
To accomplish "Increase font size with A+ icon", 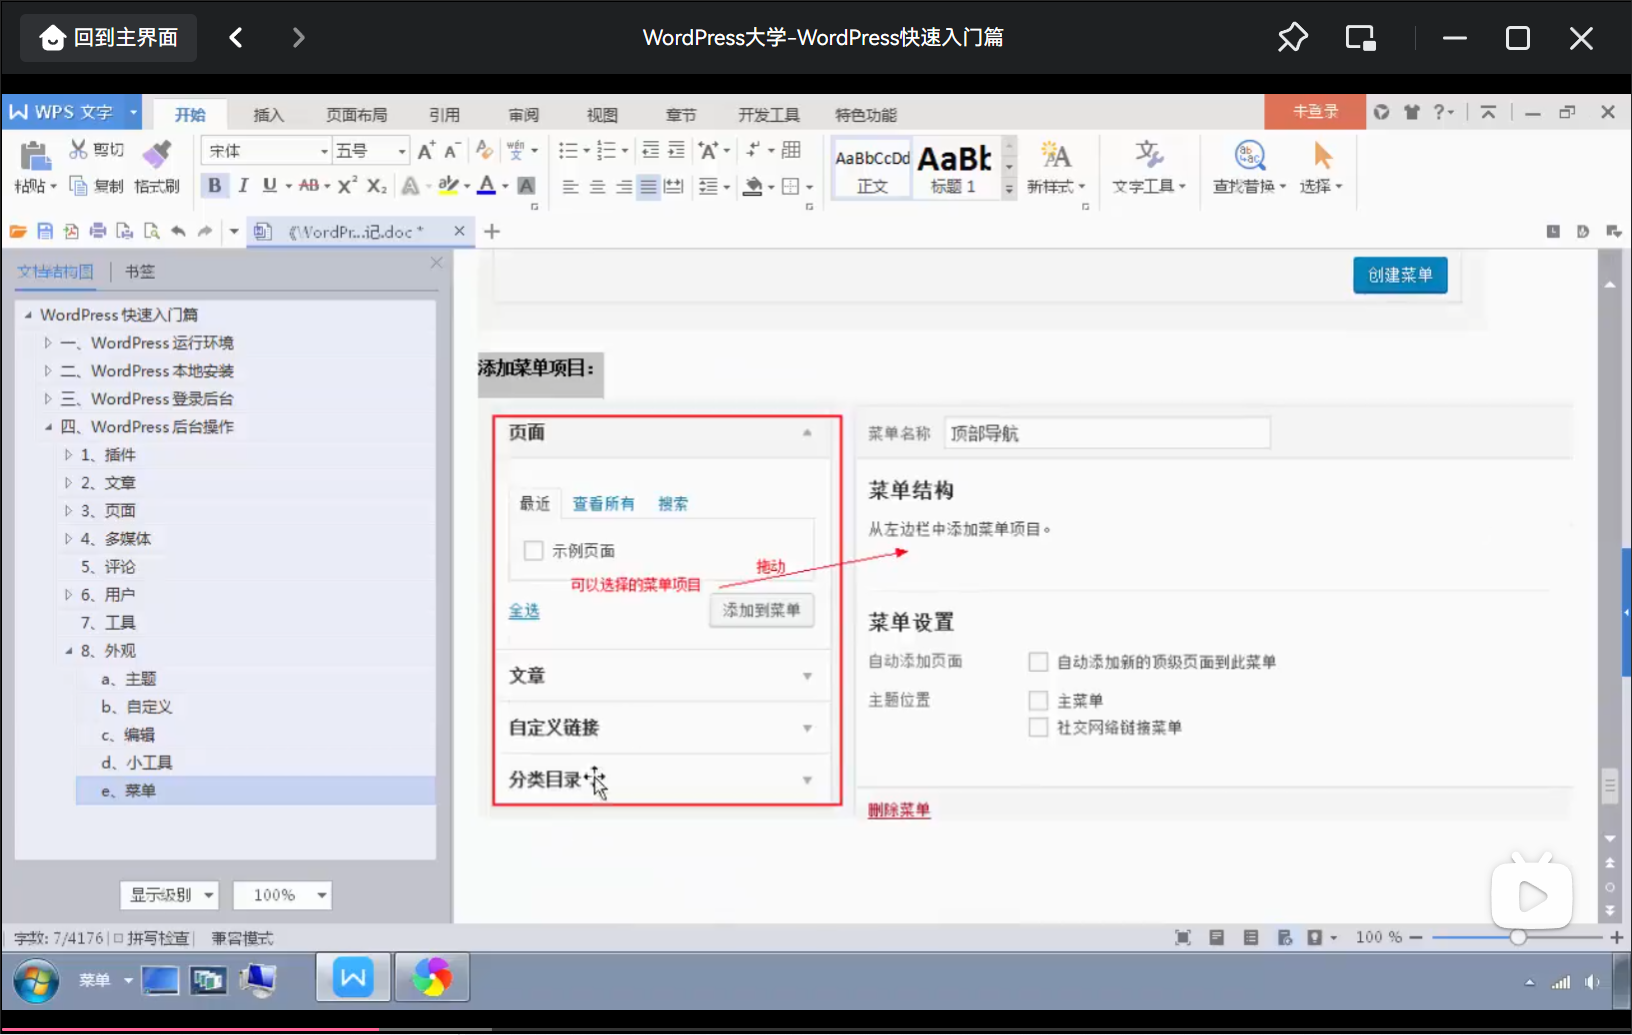I will click(426, 151).
